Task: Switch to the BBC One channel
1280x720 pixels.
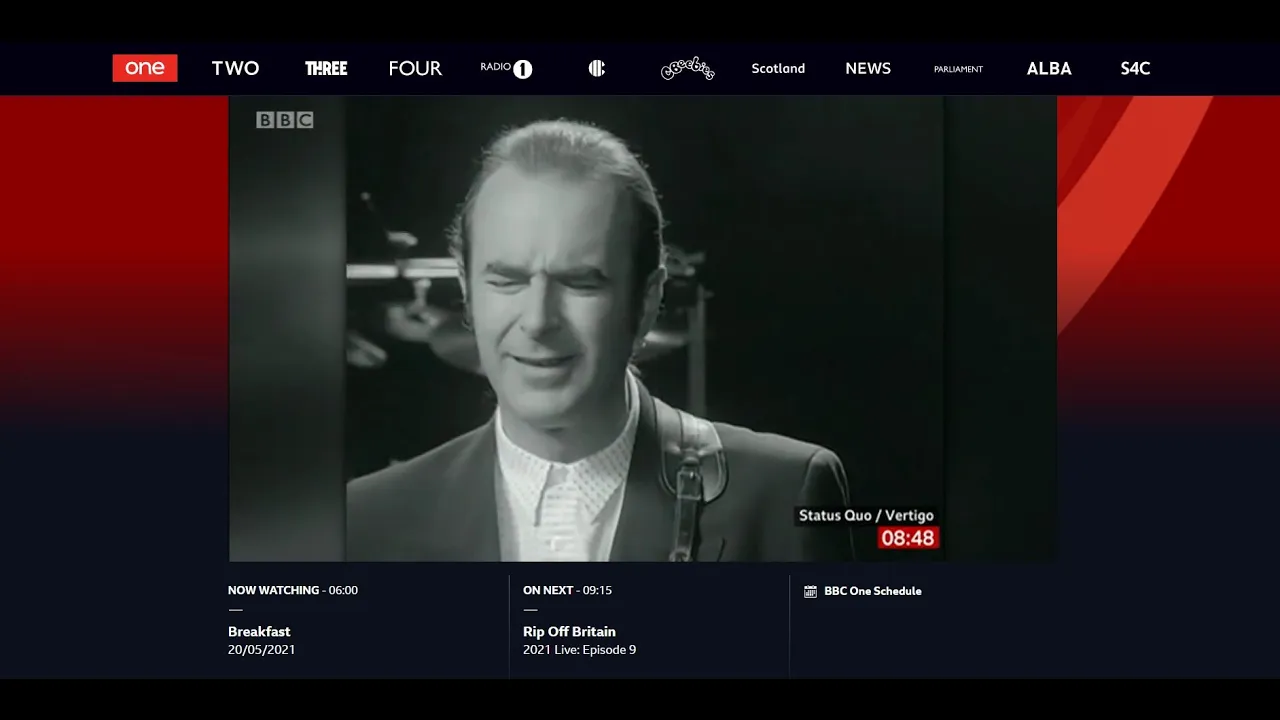Action: click(145, 68)
